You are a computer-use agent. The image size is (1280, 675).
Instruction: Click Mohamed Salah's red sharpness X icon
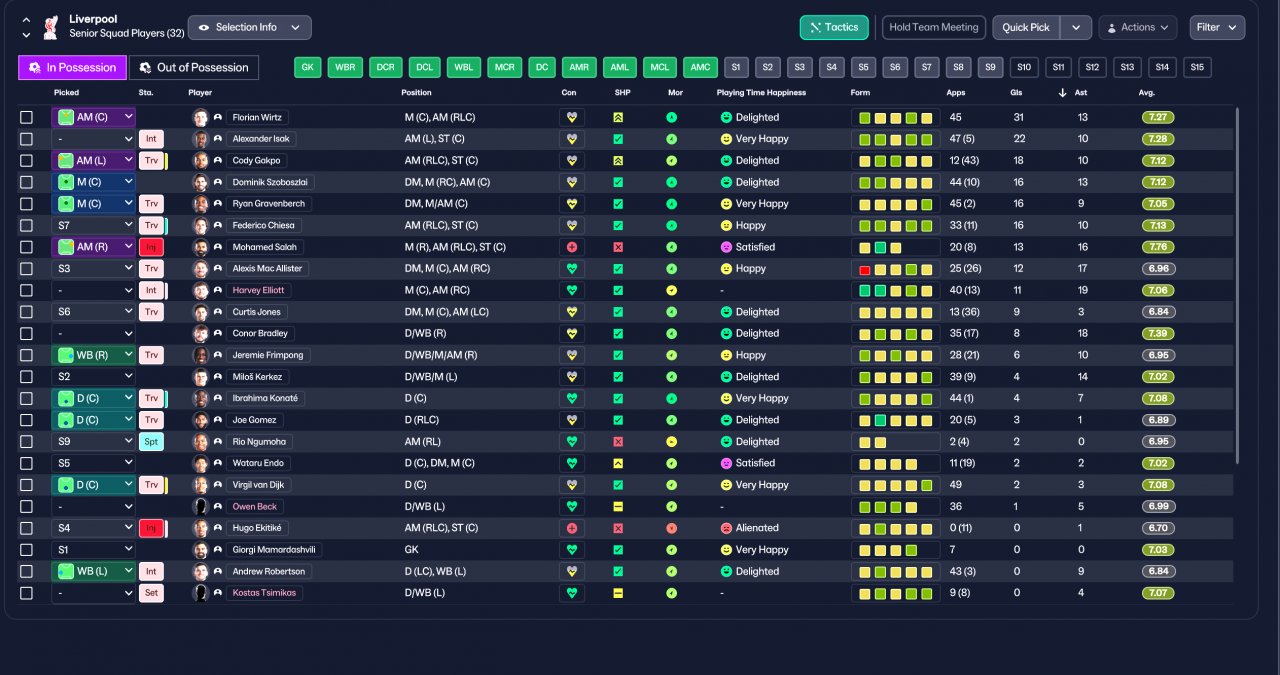click(x=618, y=247)
